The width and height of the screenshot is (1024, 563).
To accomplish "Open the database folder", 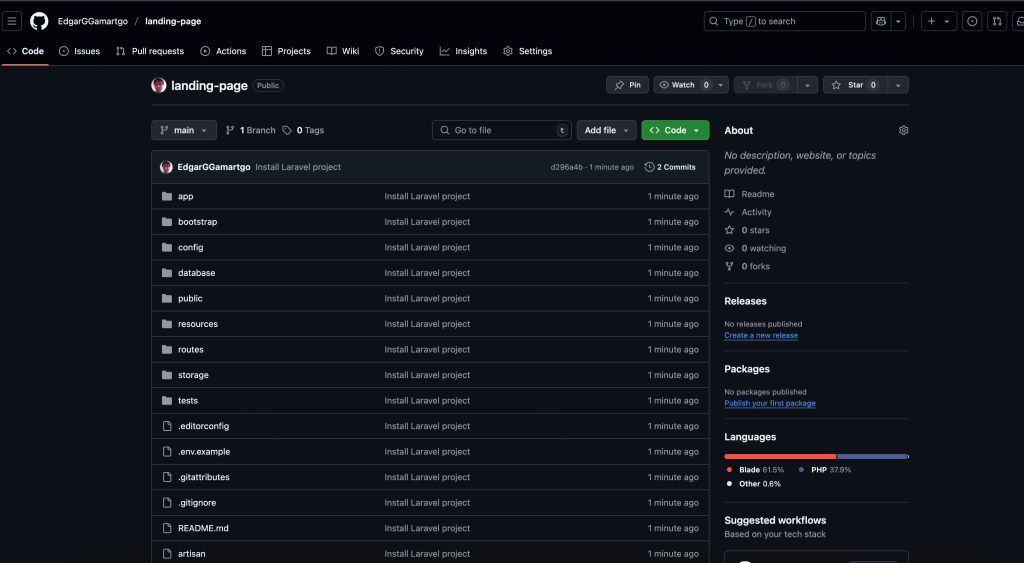I will click(x=196, y=273).
